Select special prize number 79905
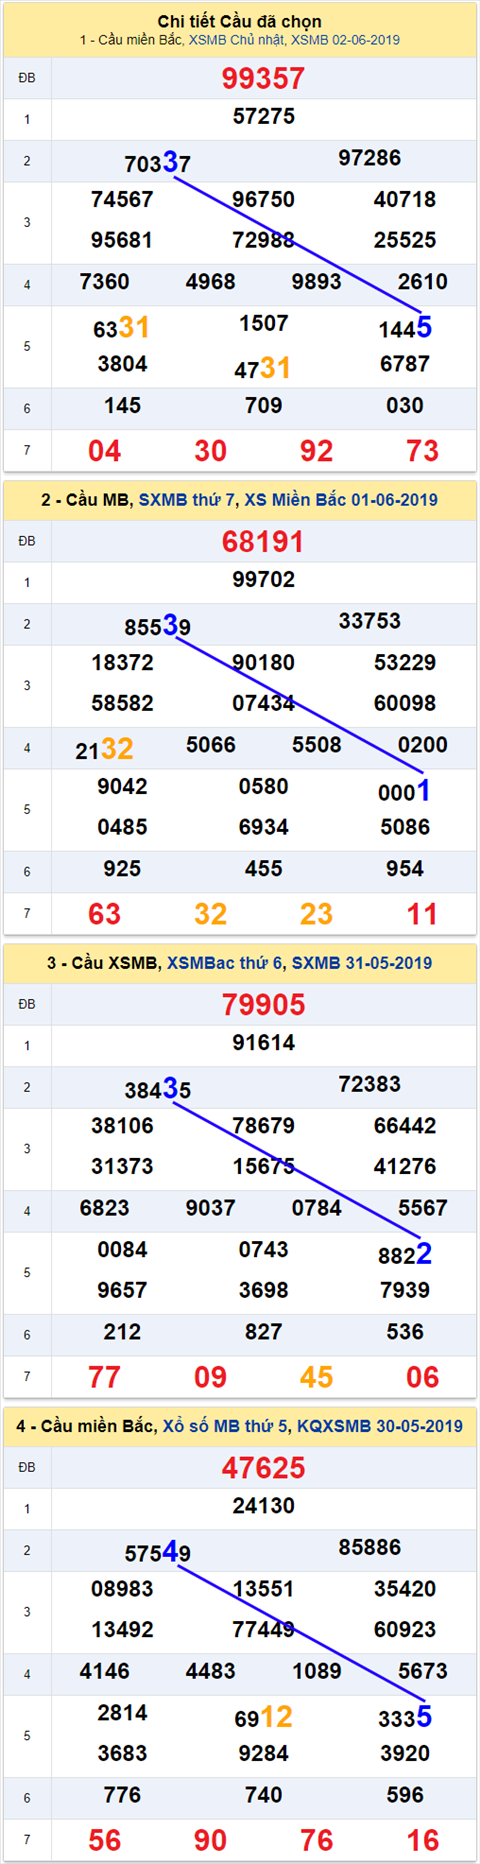The width and height of the screenshot is (480, 1864). [x=263, y=1004]
